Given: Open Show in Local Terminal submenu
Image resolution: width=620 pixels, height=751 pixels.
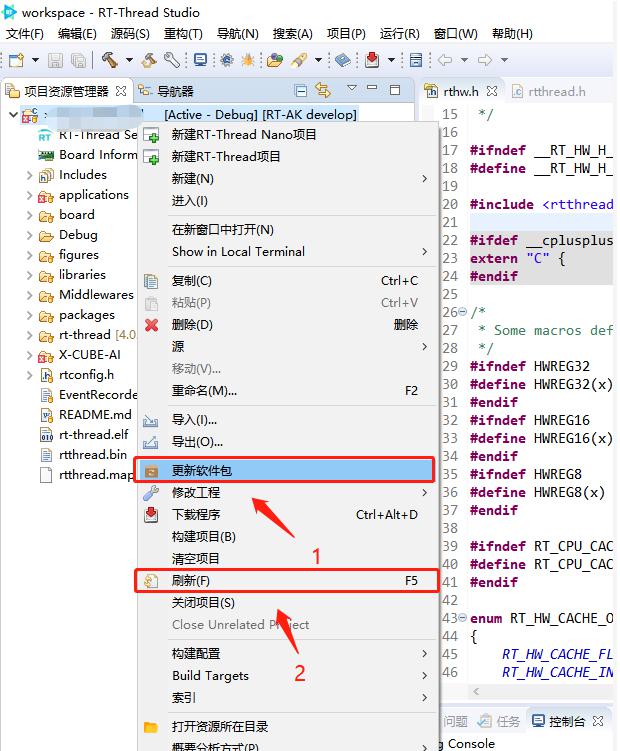Looking at the screenshot, I should click(289, 251).
